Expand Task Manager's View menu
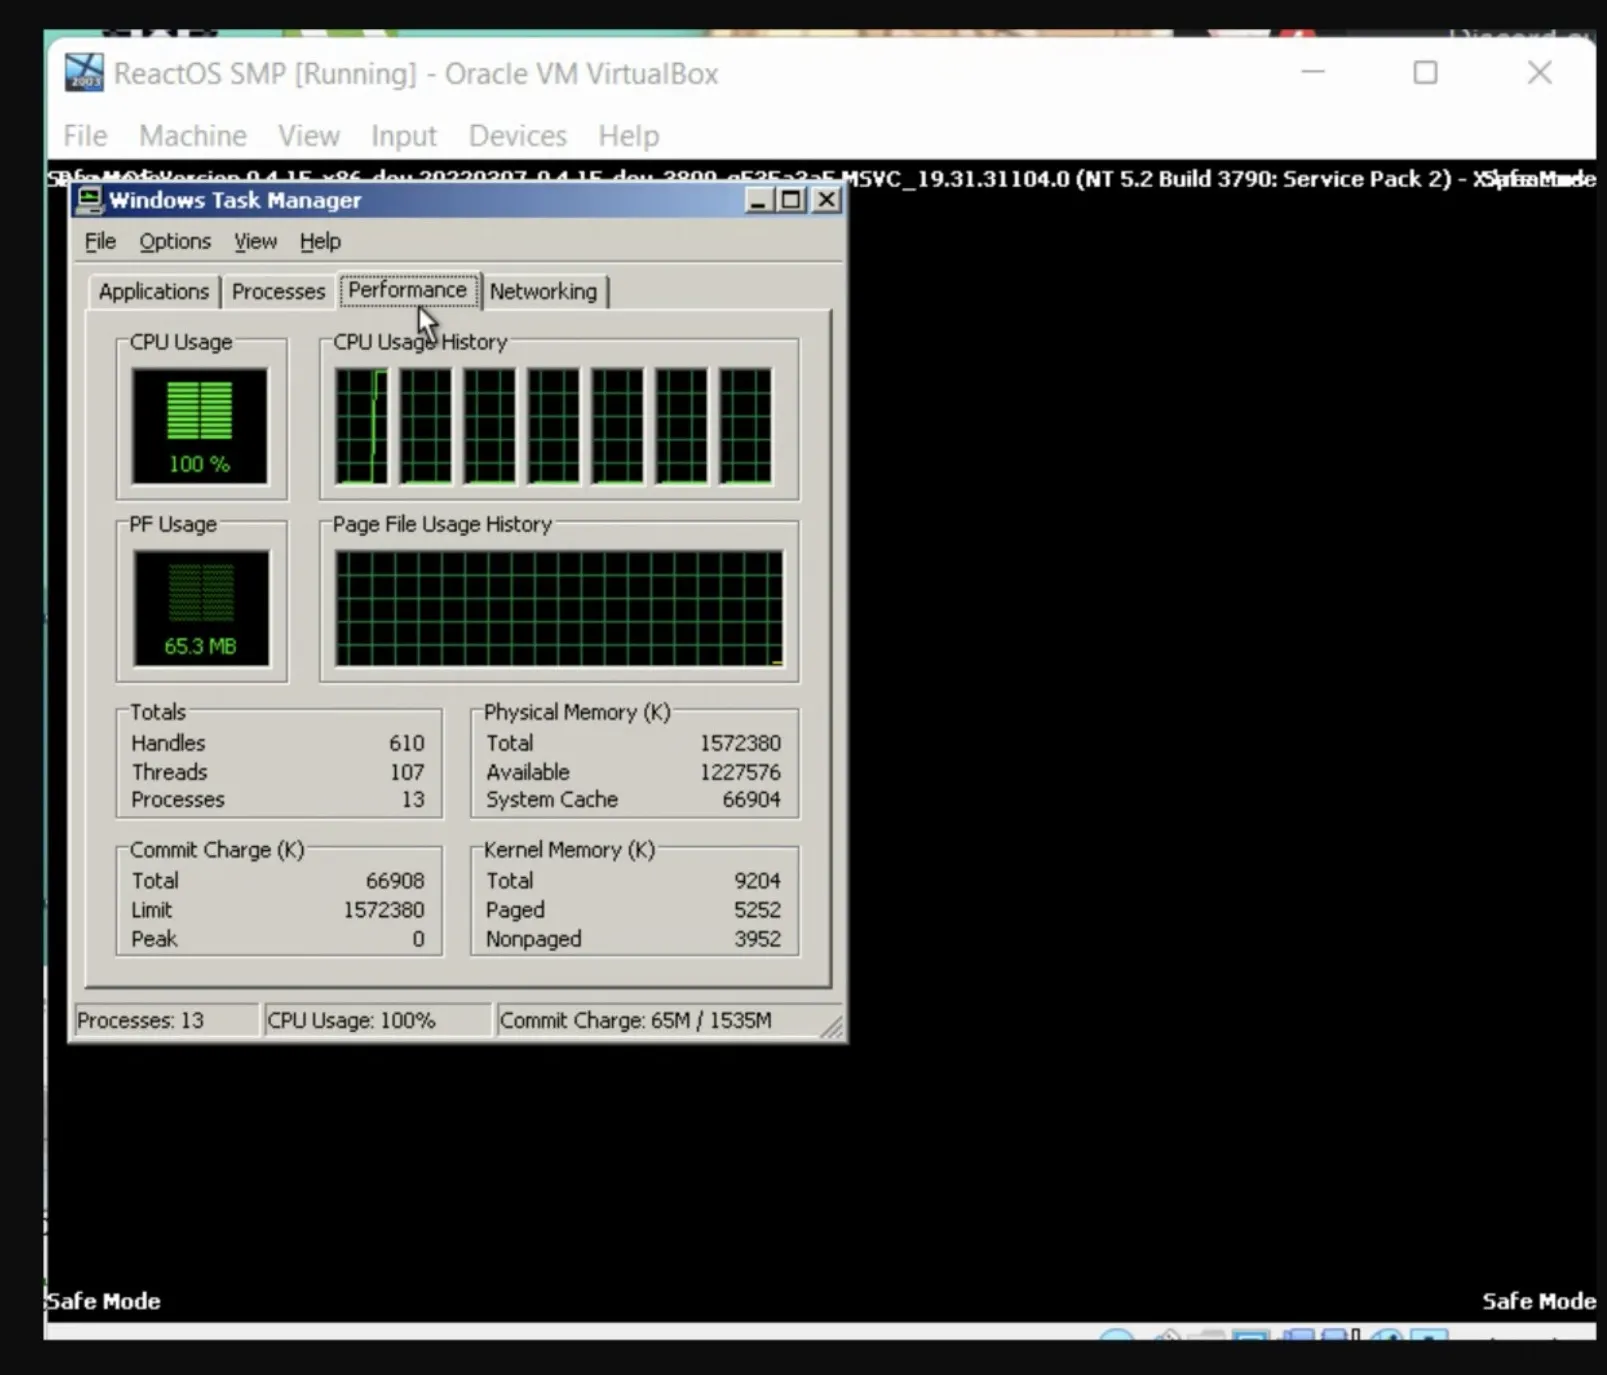 [x=255, y=241]
